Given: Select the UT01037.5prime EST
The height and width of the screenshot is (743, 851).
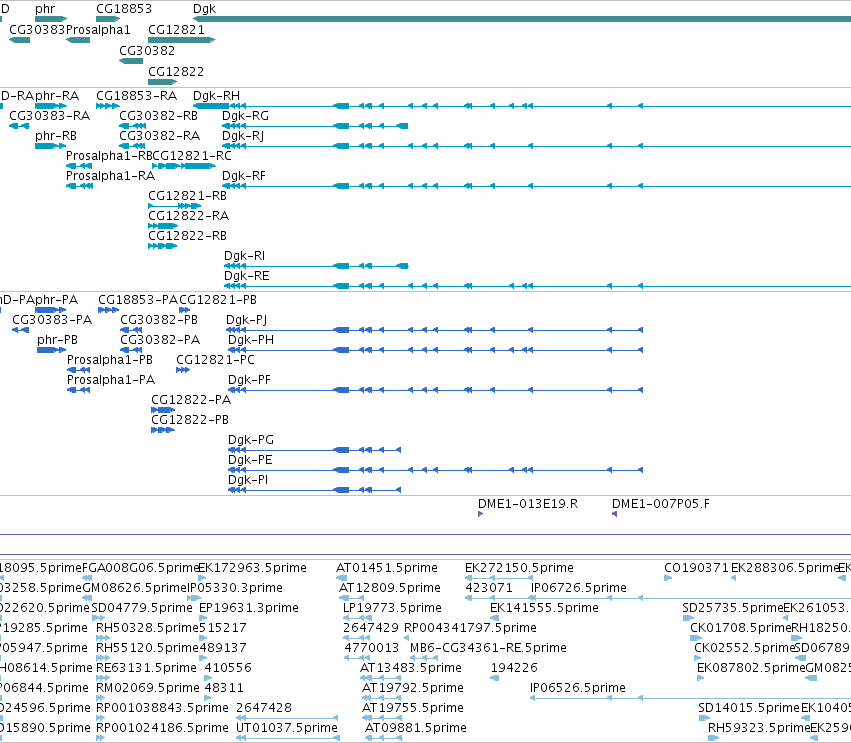Looking at the screenshot, I should click(288, 738).
